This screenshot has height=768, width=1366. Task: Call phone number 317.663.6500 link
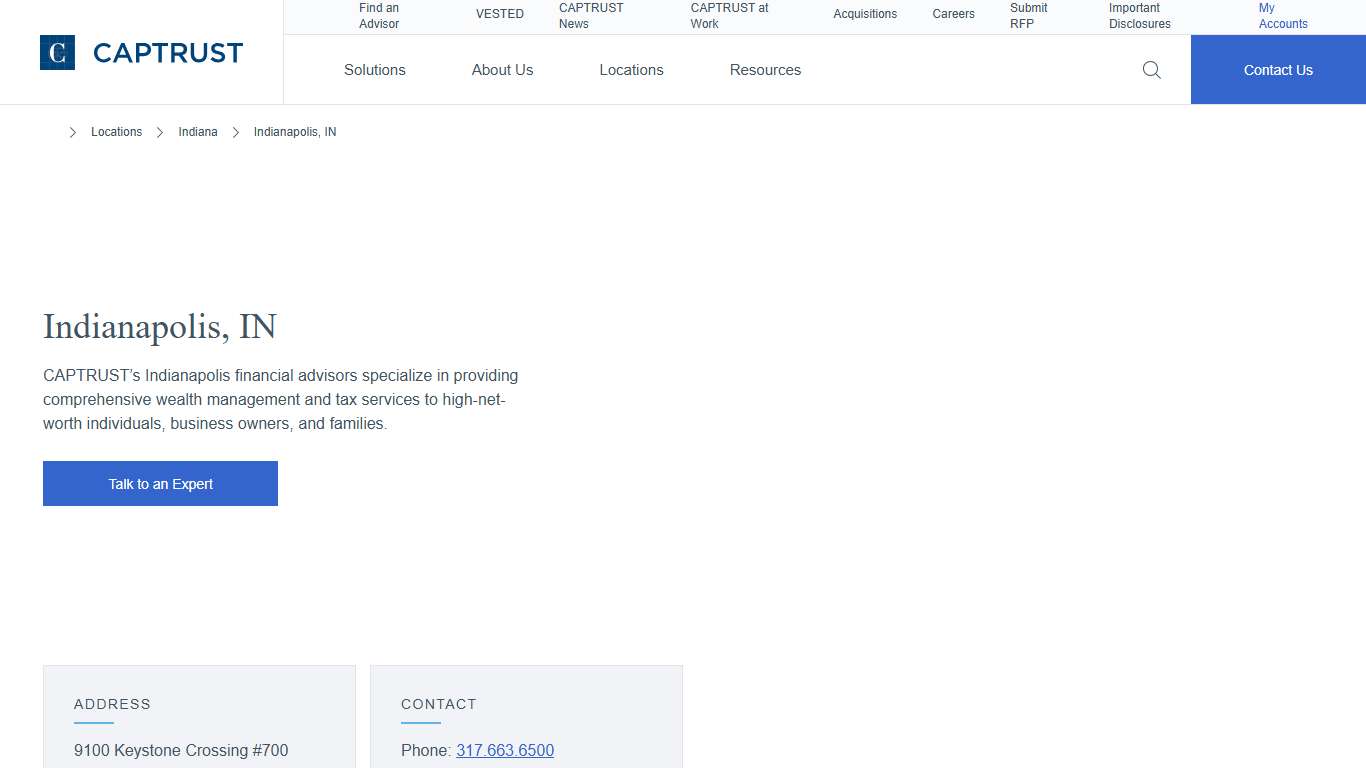click(x=505, y=750)
